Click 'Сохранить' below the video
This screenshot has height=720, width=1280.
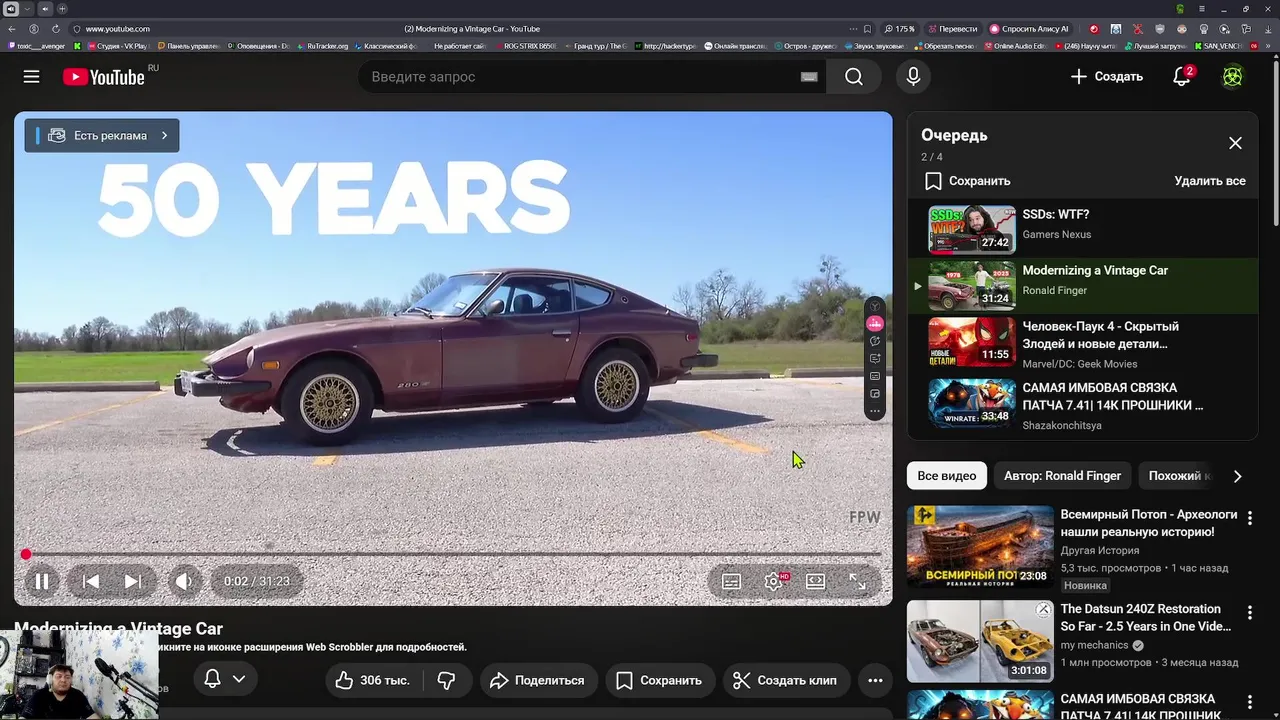pyautogui.click(x=659, y=680)
